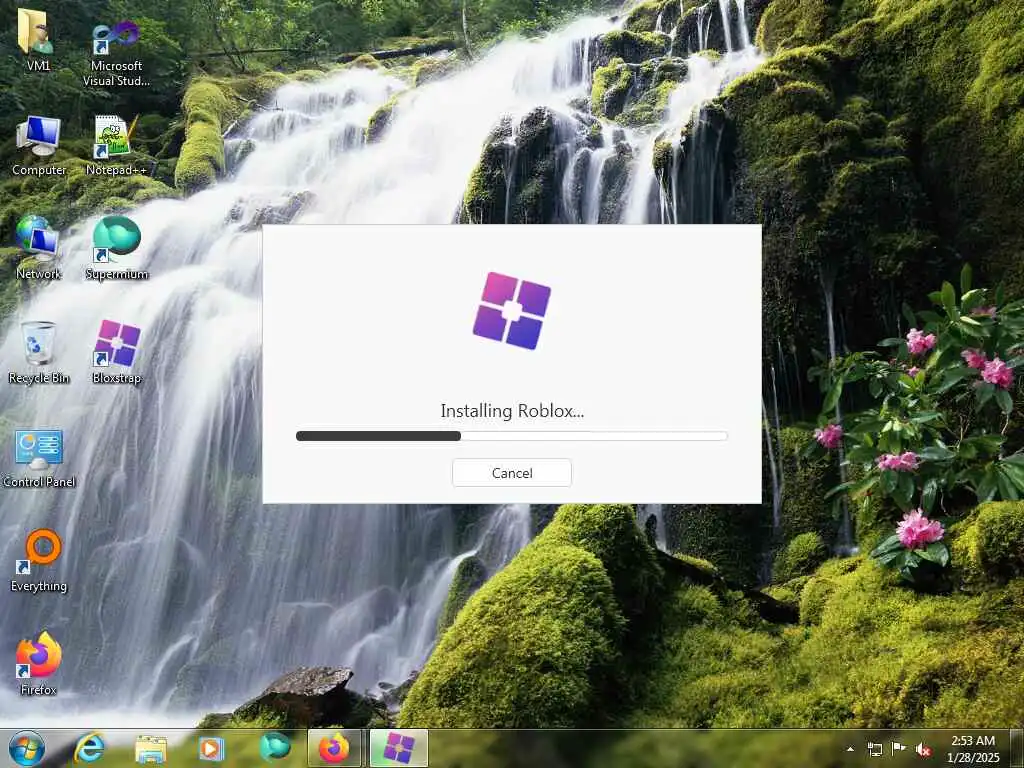Select the Microsoft Visual Studio shortcut
This screenshot has height=768, width=1024.
point(116,54)
